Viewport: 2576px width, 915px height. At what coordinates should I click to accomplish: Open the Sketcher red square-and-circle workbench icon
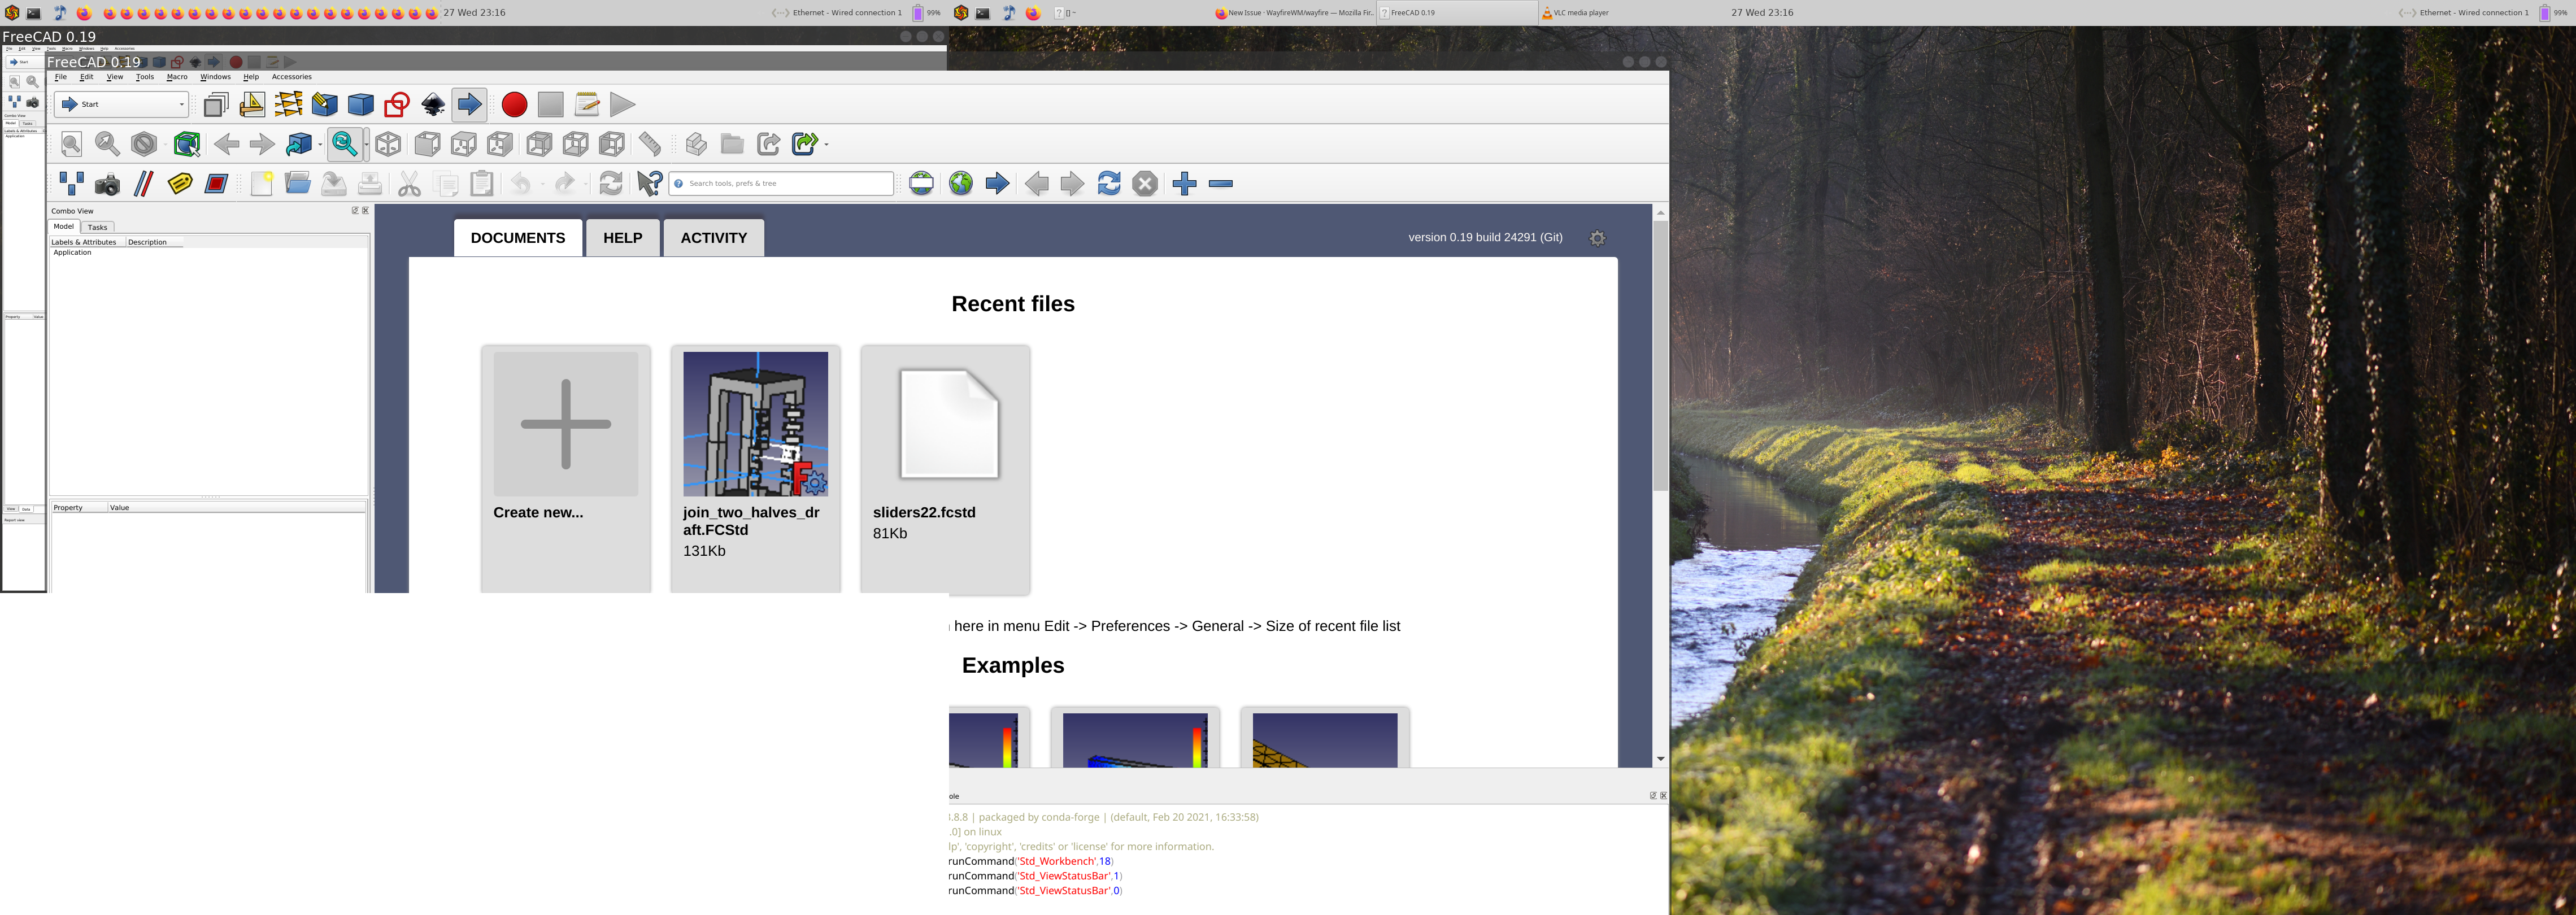[x=397, y=104]
